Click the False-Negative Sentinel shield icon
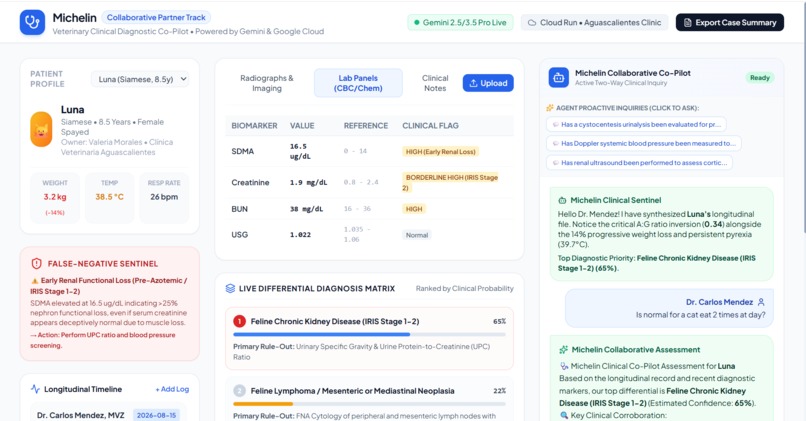The image size is (806, 421). pos(36,264)
